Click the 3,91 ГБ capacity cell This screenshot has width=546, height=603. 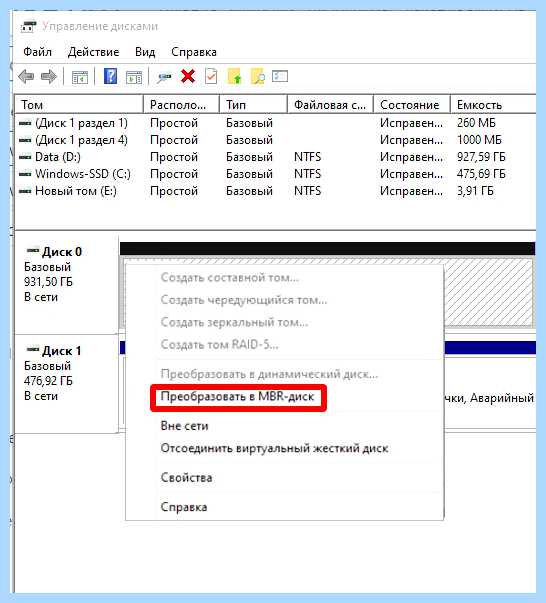point(475,191)
